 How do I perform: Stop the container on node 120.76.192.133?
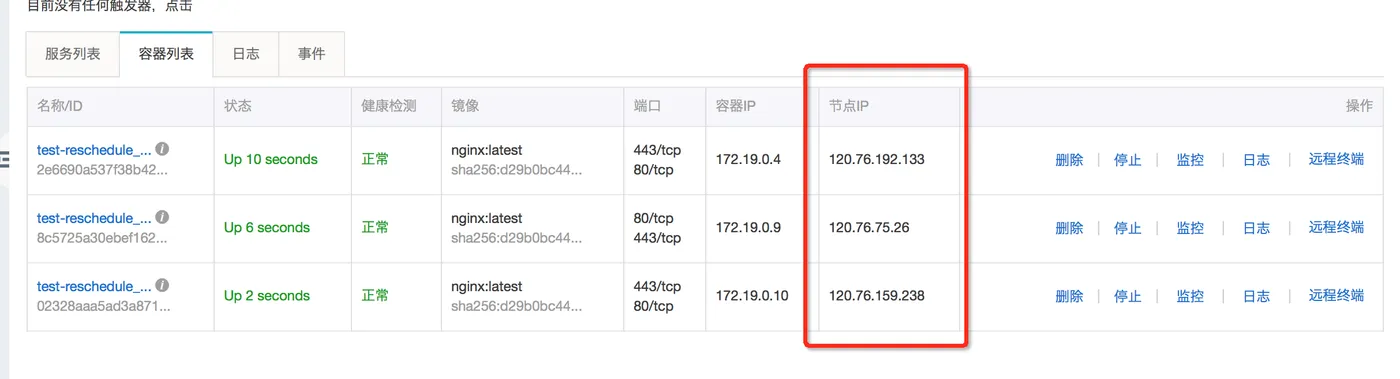coord(1128,160)
